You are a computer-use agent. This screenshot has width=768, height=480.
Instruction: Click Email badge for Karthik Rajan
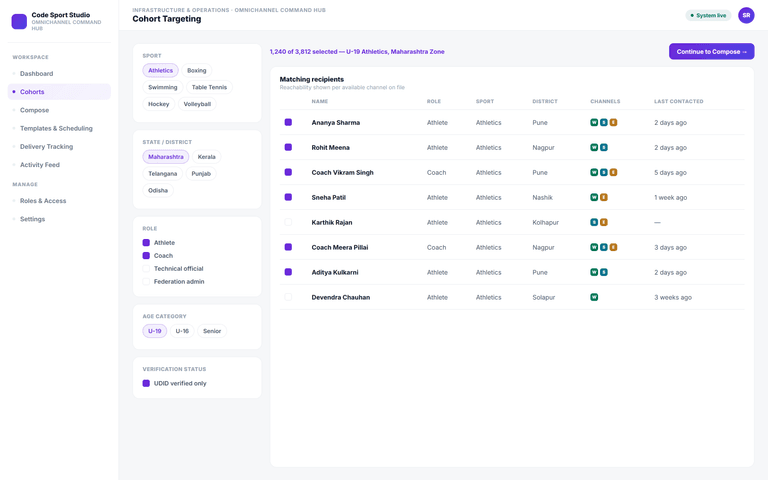604,222
